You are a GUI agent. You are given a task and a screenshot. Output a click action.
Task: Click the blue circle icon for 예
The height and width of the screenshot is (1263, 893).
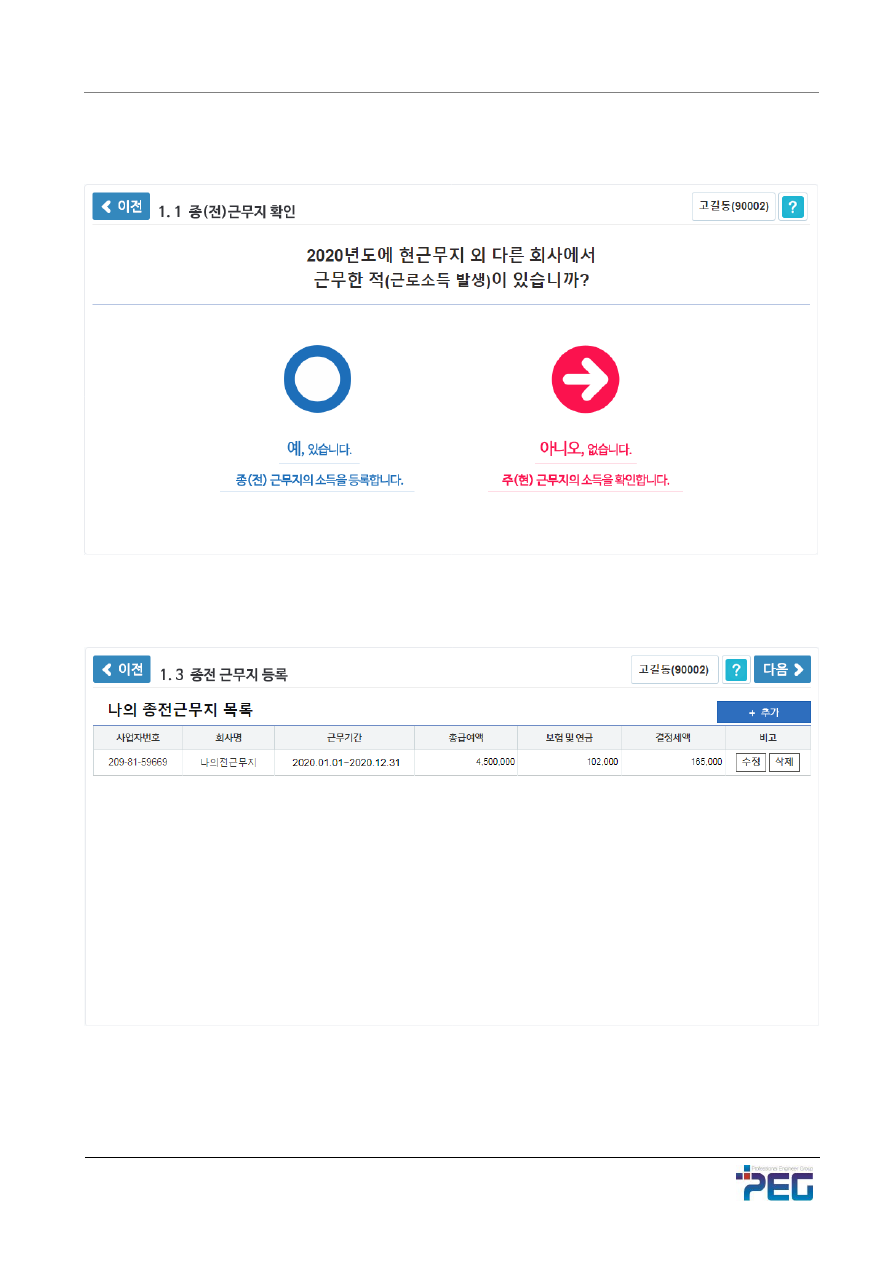317,380
